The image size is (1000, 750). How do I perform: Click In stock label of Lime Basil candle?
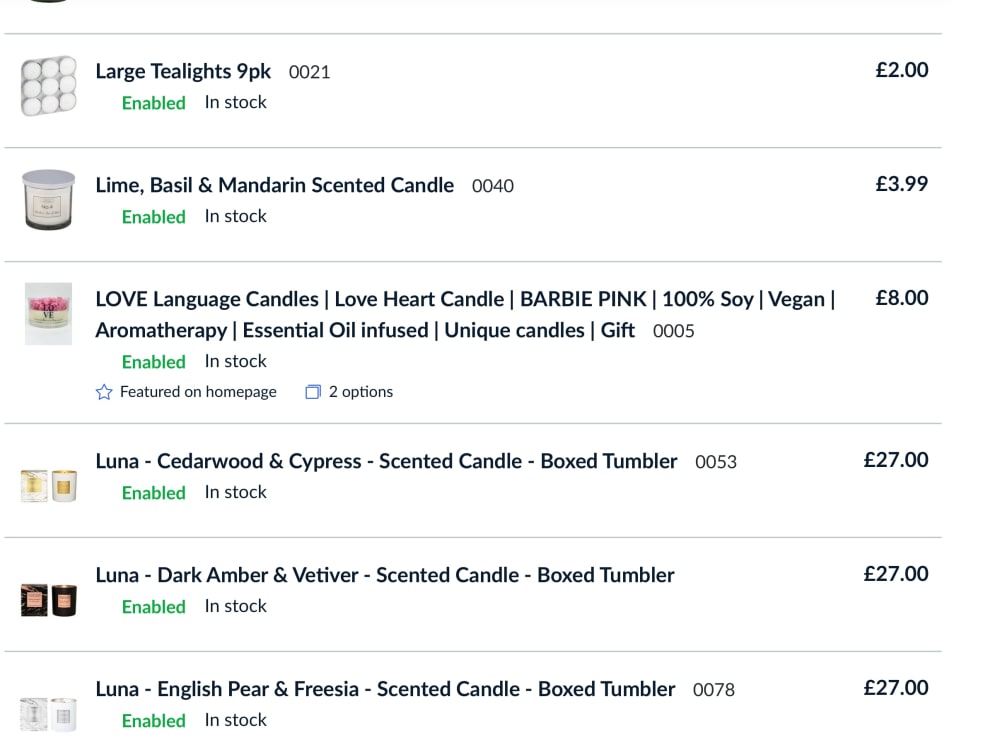[235, 216]
